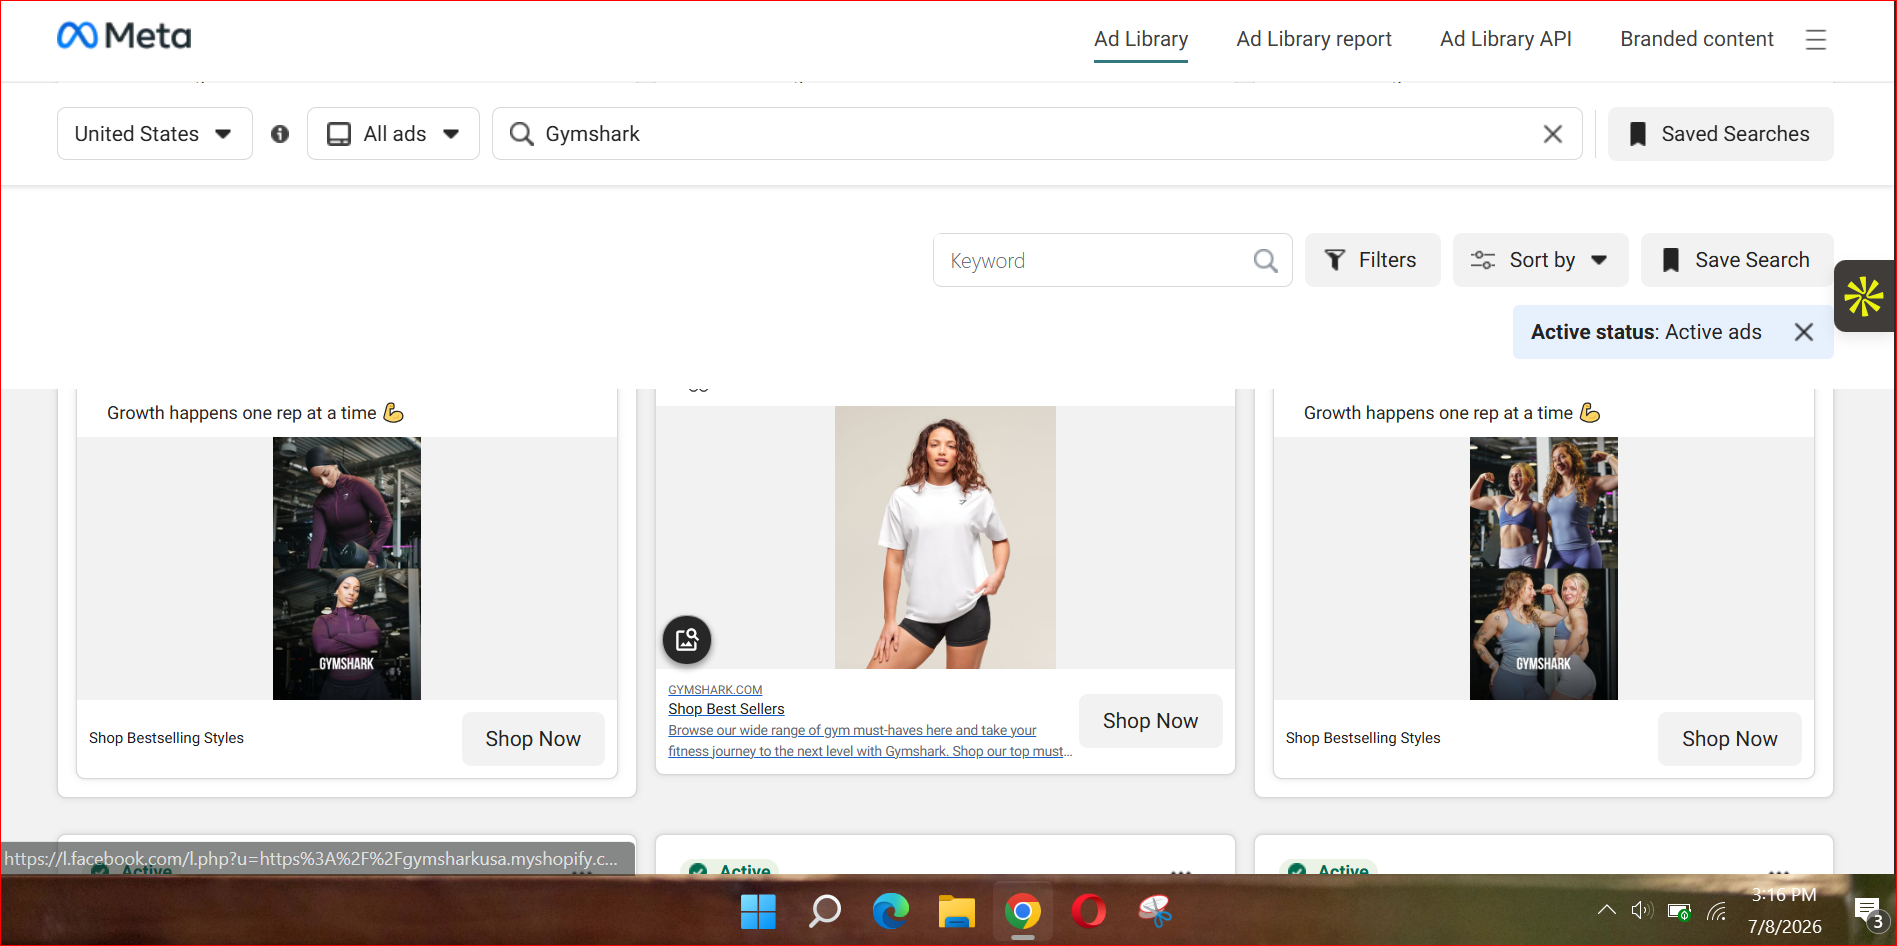Open the Meta logo home link
The height and width of the screenshot is (946, 1897).
click(x=124, y=36)
